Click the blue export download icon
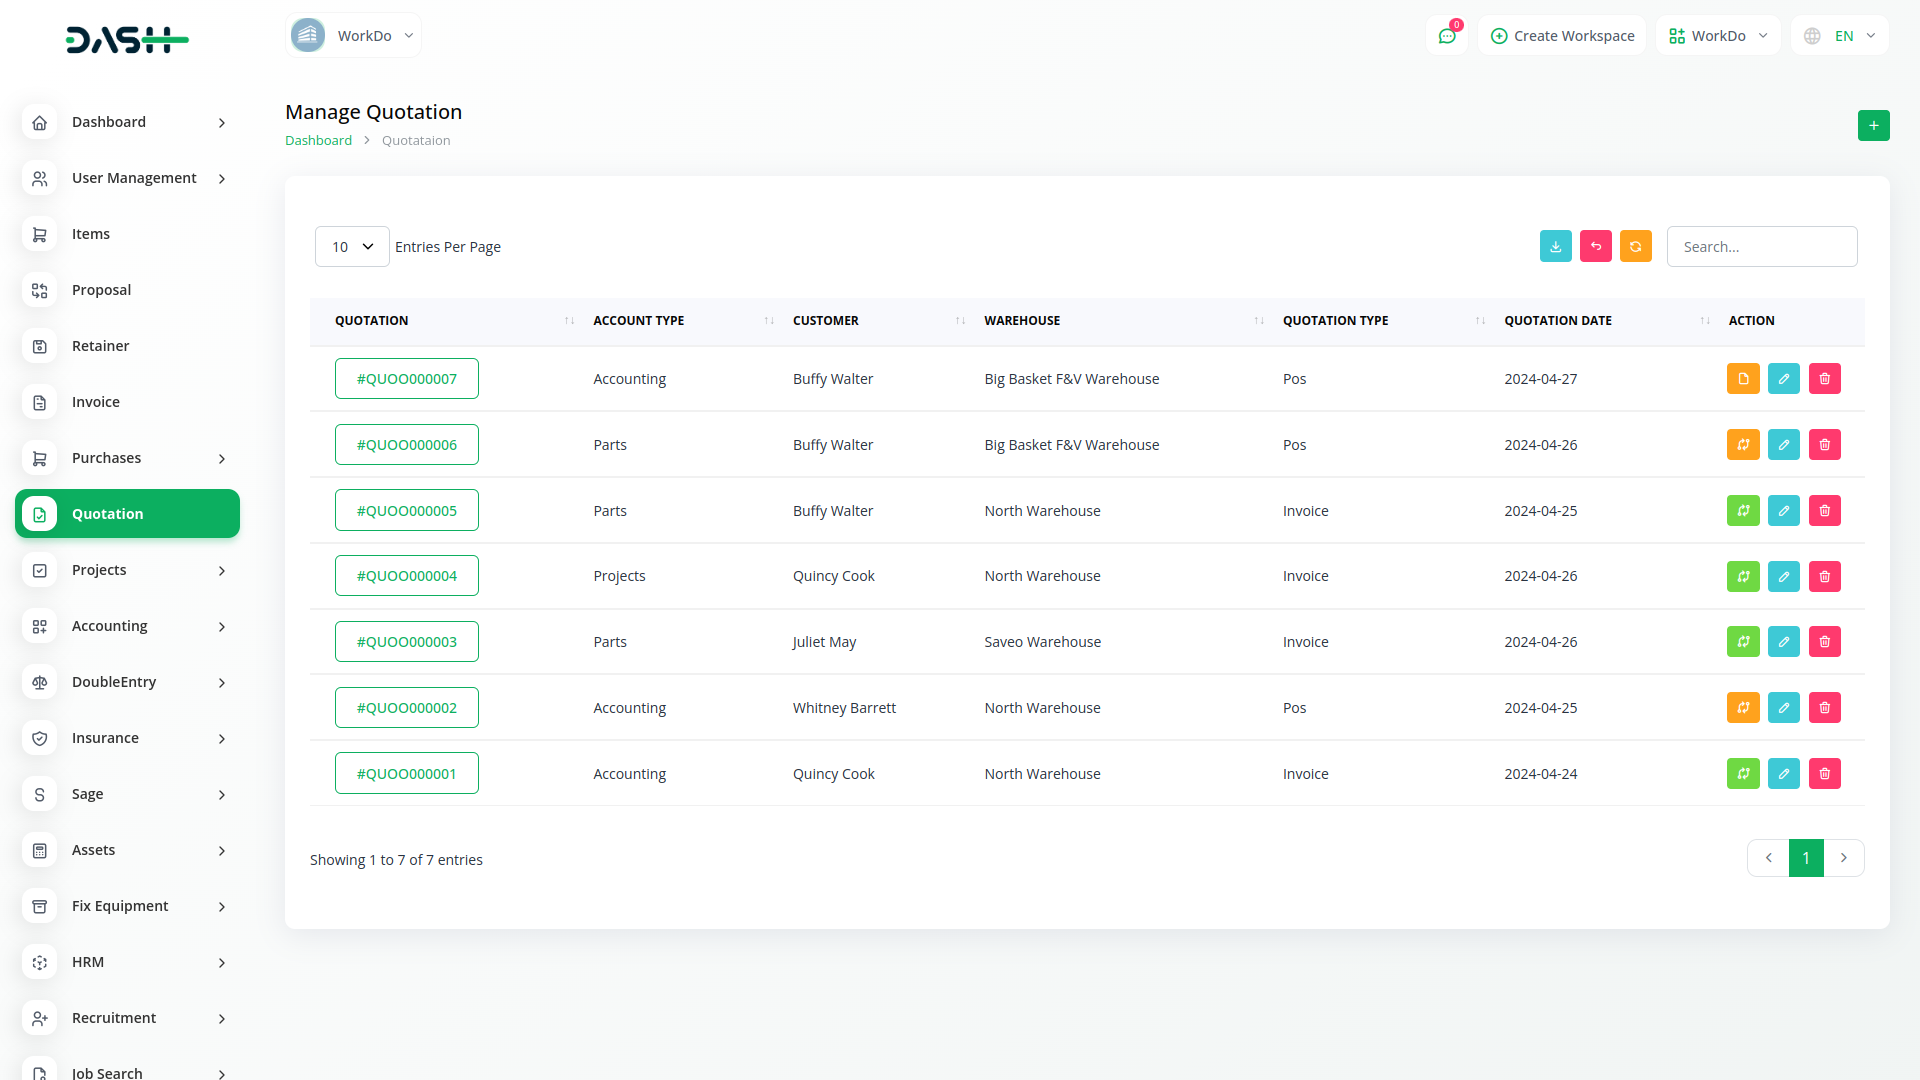 [1555, 246]
